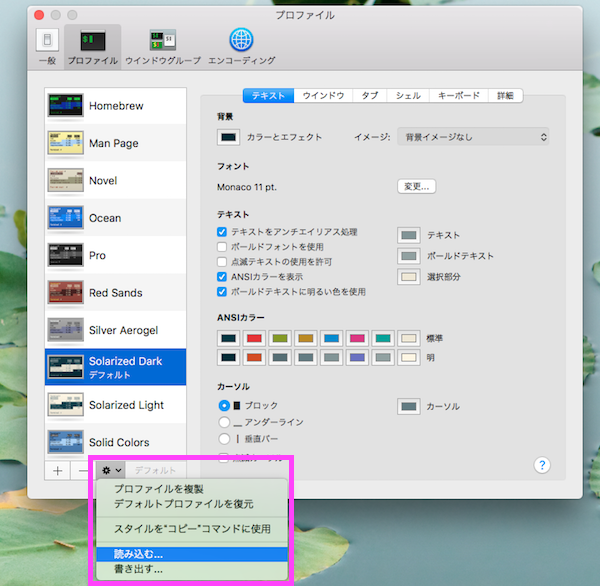Screen dimensions: 600x586
Task: Open the help question mark button
Action: click(x=542, y=465)
